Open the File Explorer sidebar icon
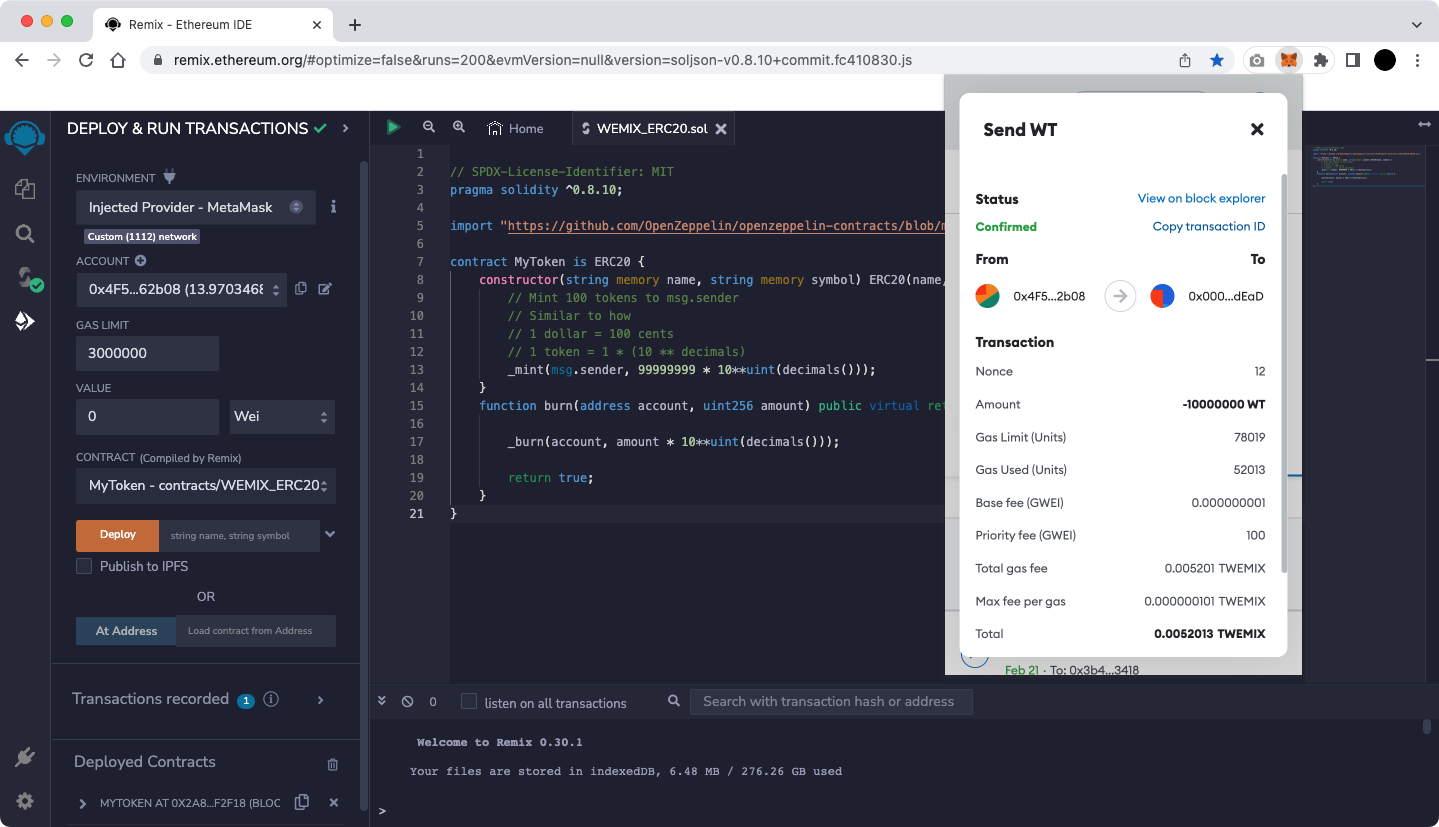 pos(25,189)
